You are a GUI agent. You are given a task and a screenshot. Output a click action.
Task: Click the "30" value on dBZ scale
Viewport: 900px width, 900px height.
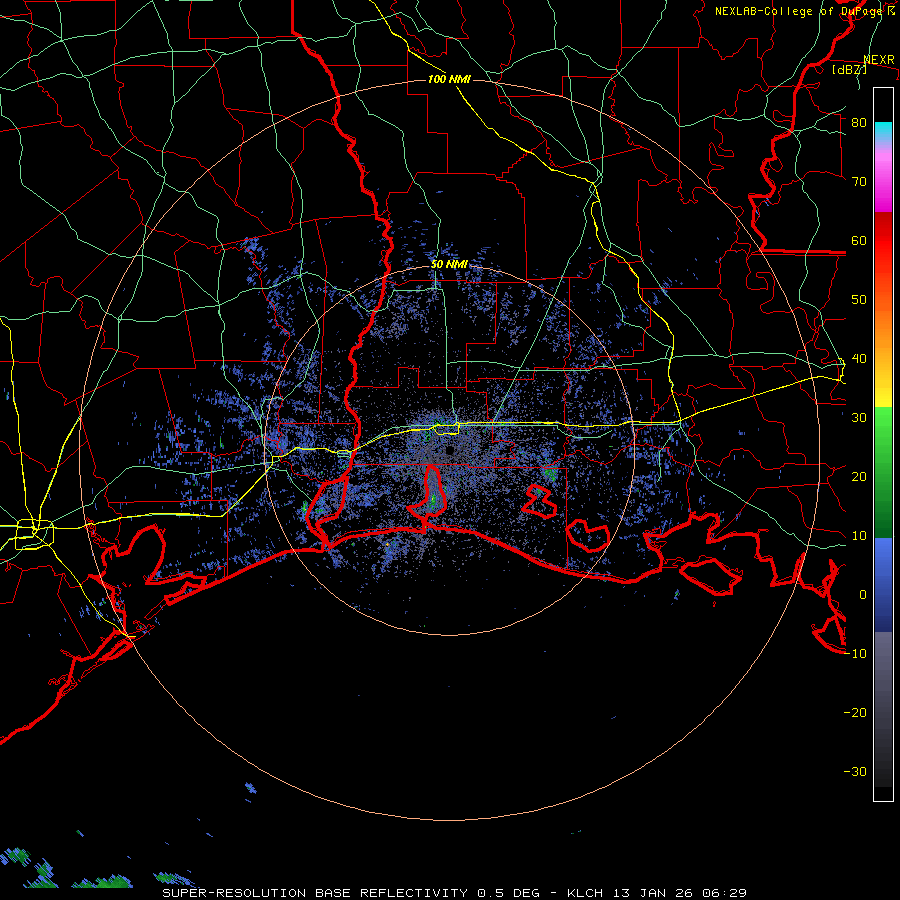(x=859, y=418)
